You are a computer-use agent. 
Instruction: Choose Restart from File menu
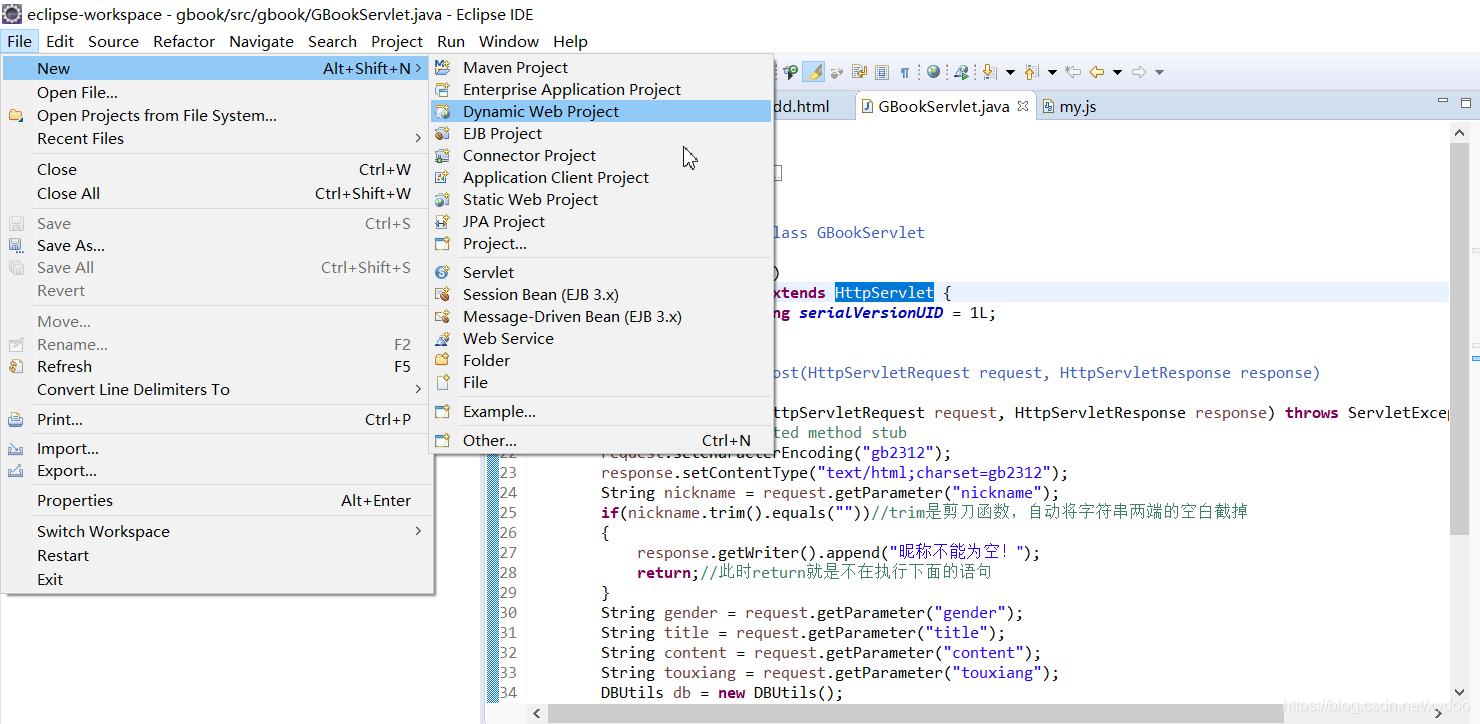(217, 555)
